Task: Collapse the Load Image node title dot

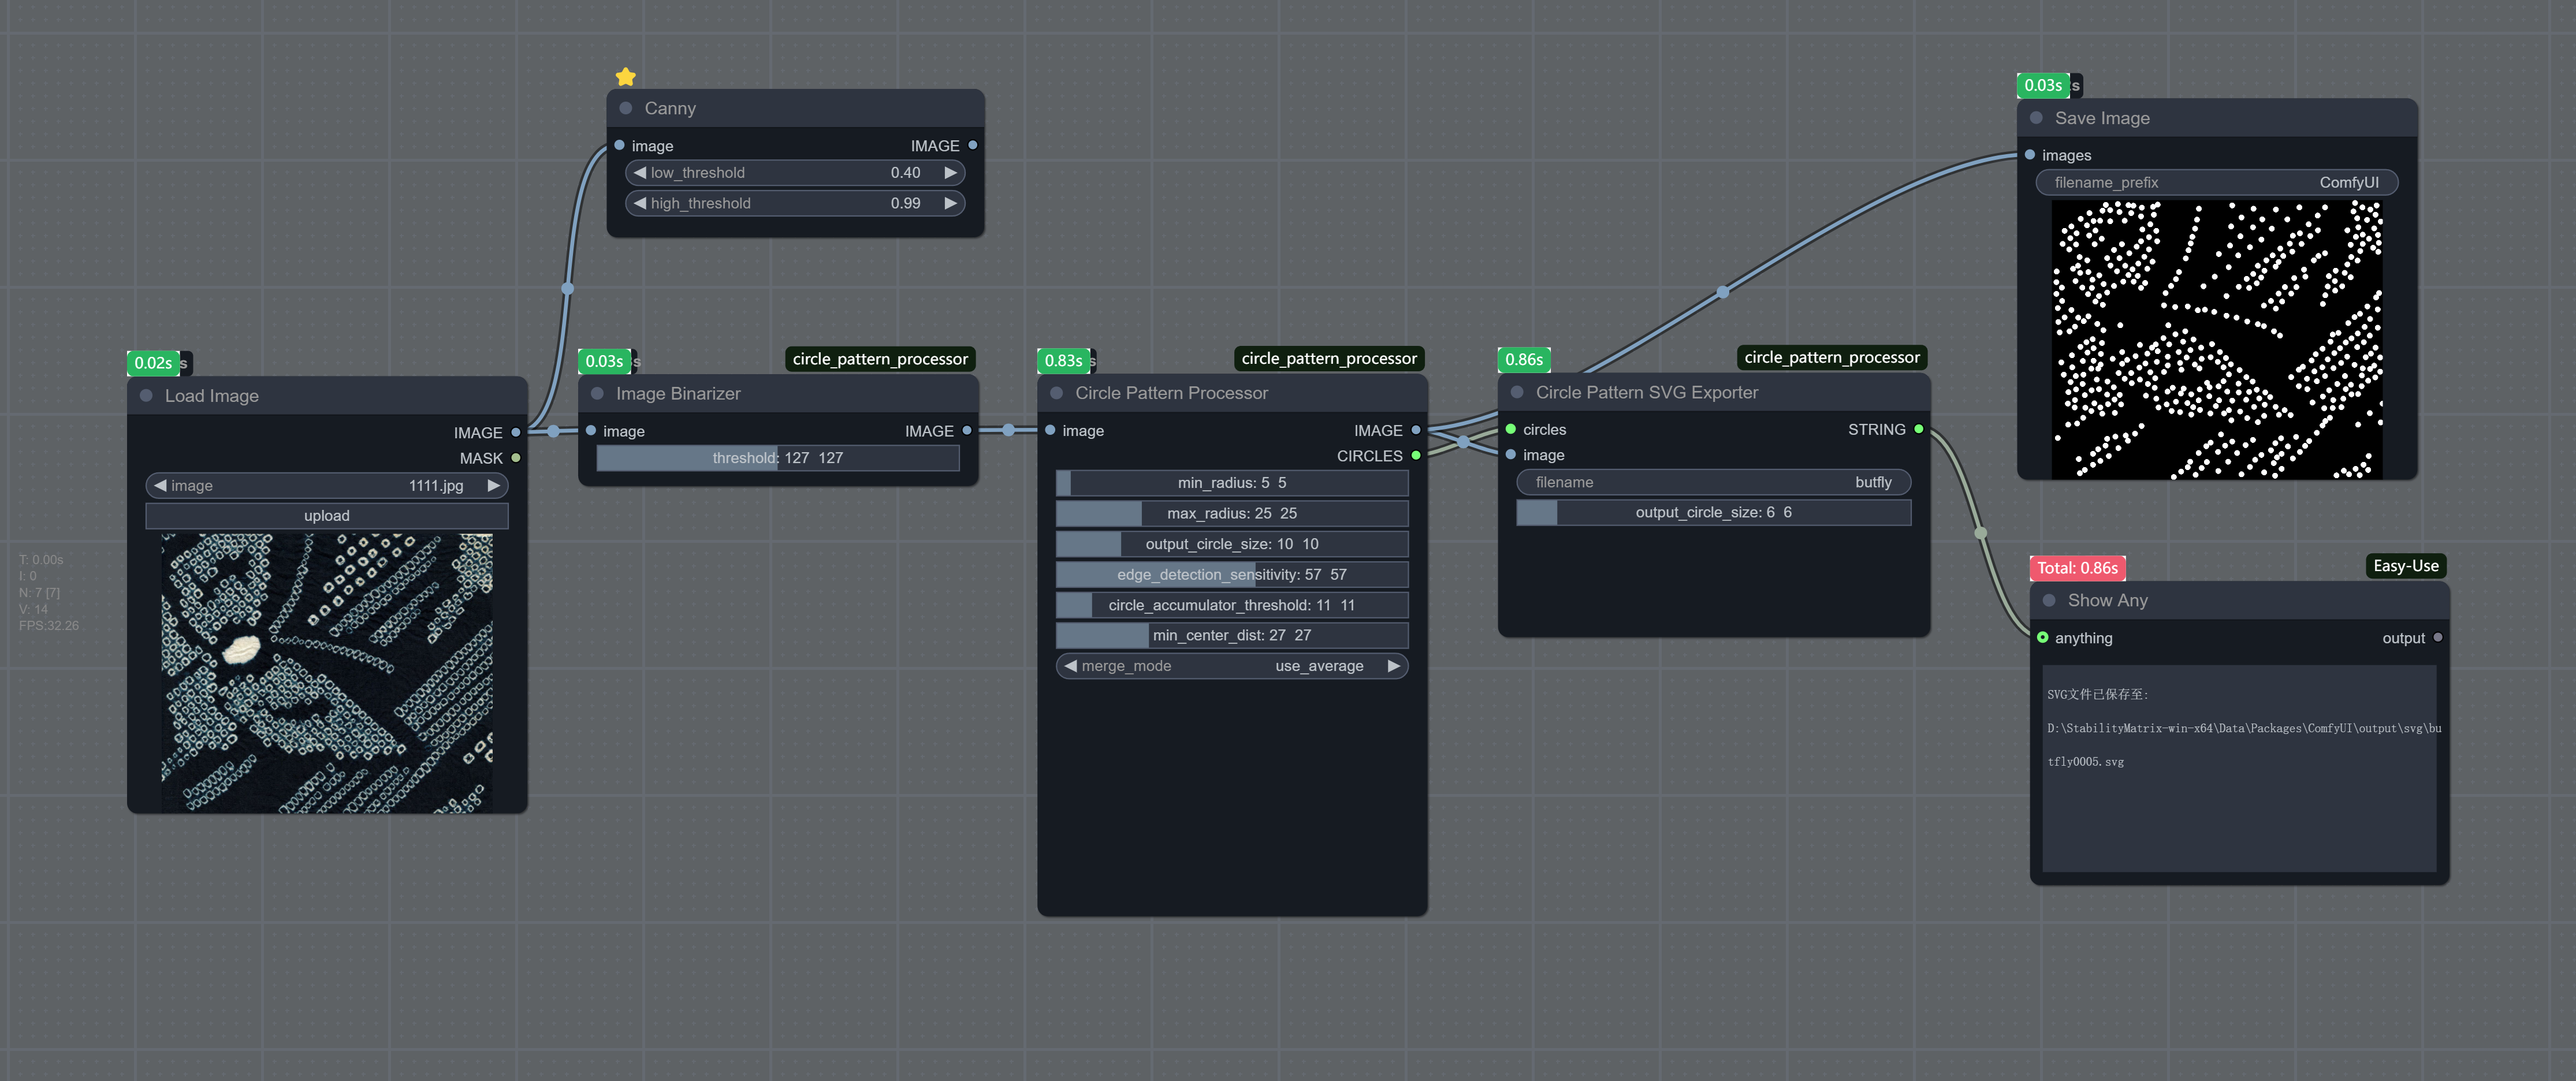Action: tap(146, 396)
